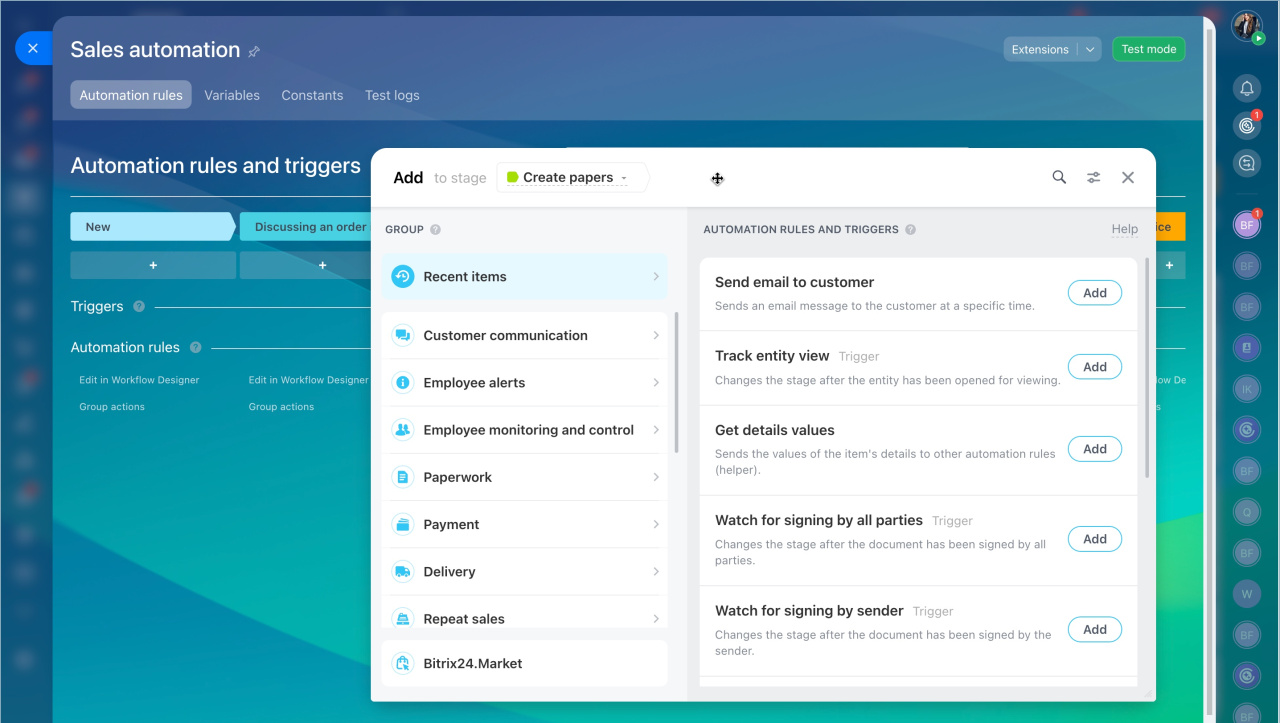
Task: Open Bitrix24.Market group
Action: click(524, 663)
